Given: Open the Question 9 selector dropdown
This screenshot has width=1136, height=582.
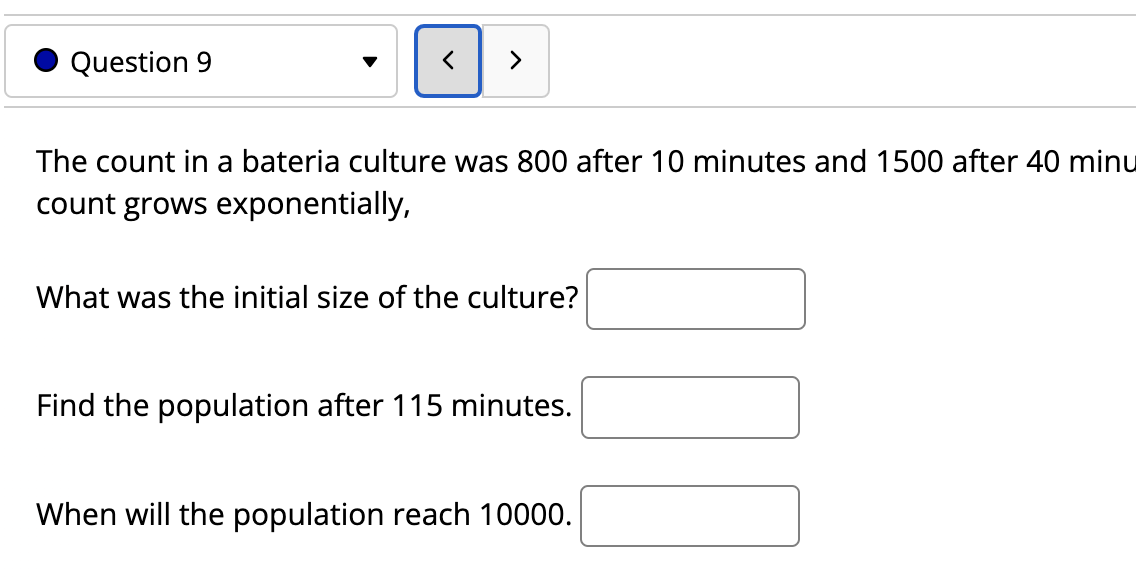Looking at the screenshot, I should pyautogui.click(x=200, y=62).
